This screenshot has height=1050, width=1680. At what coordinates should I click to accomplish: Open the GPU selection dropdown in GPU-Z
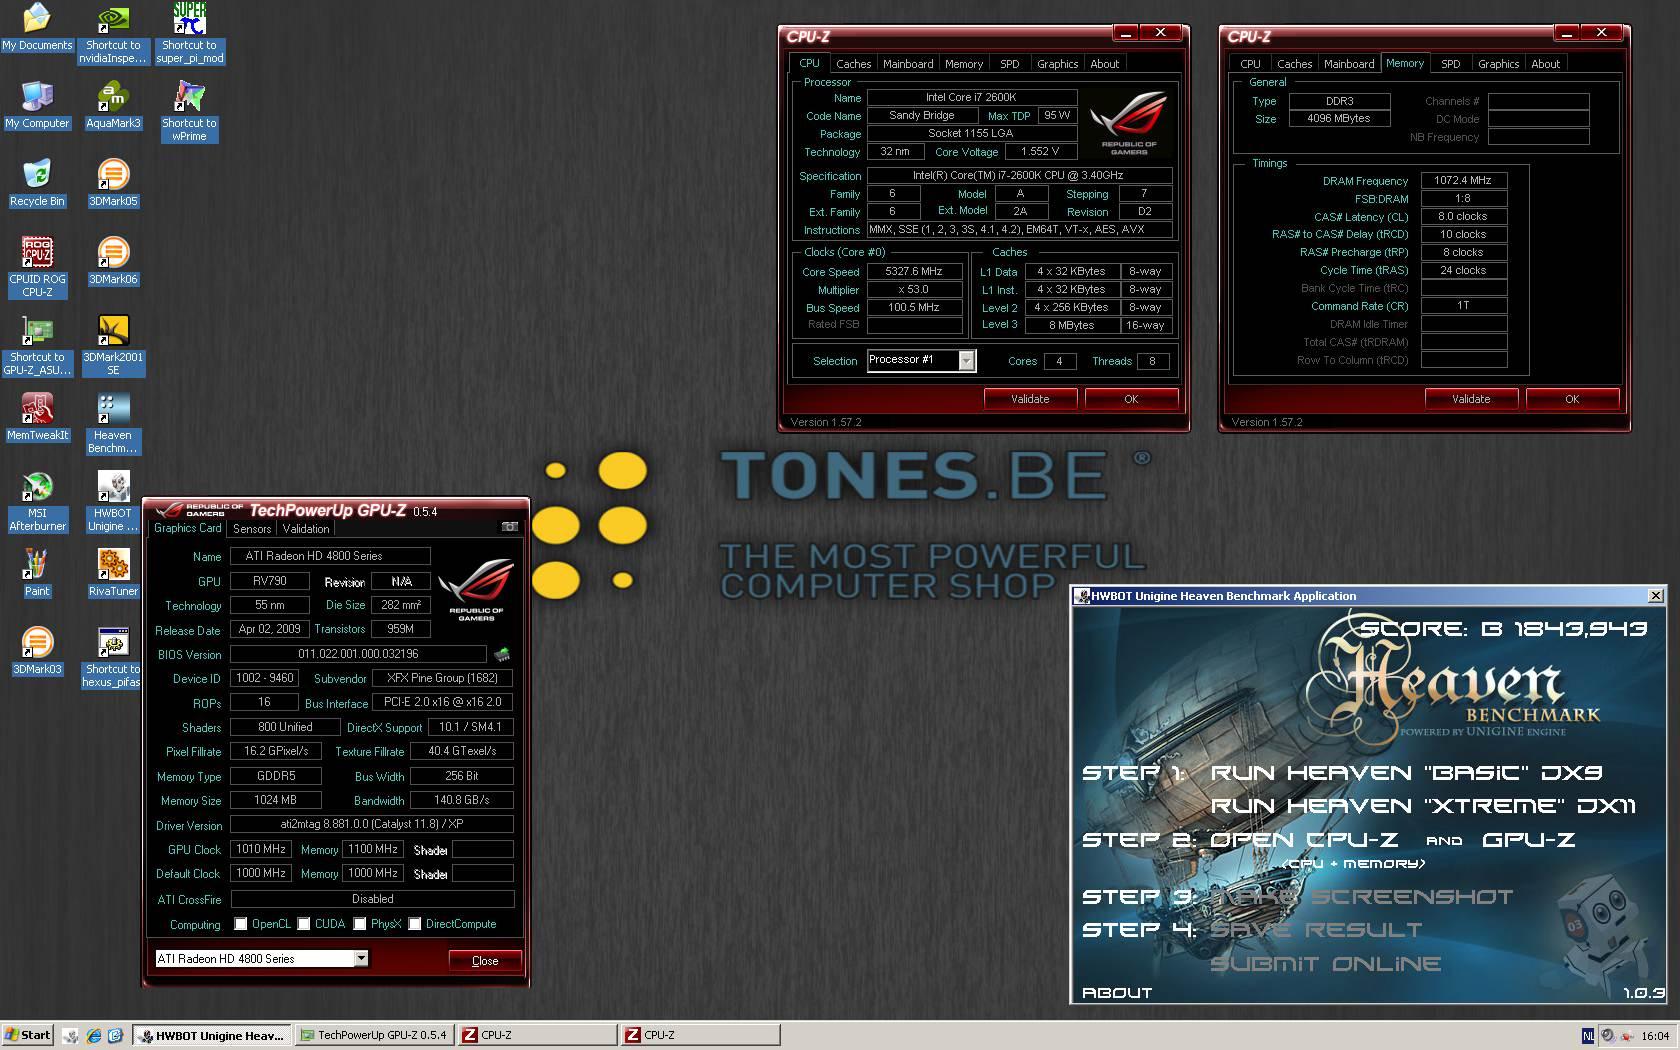tap(361, 958)
